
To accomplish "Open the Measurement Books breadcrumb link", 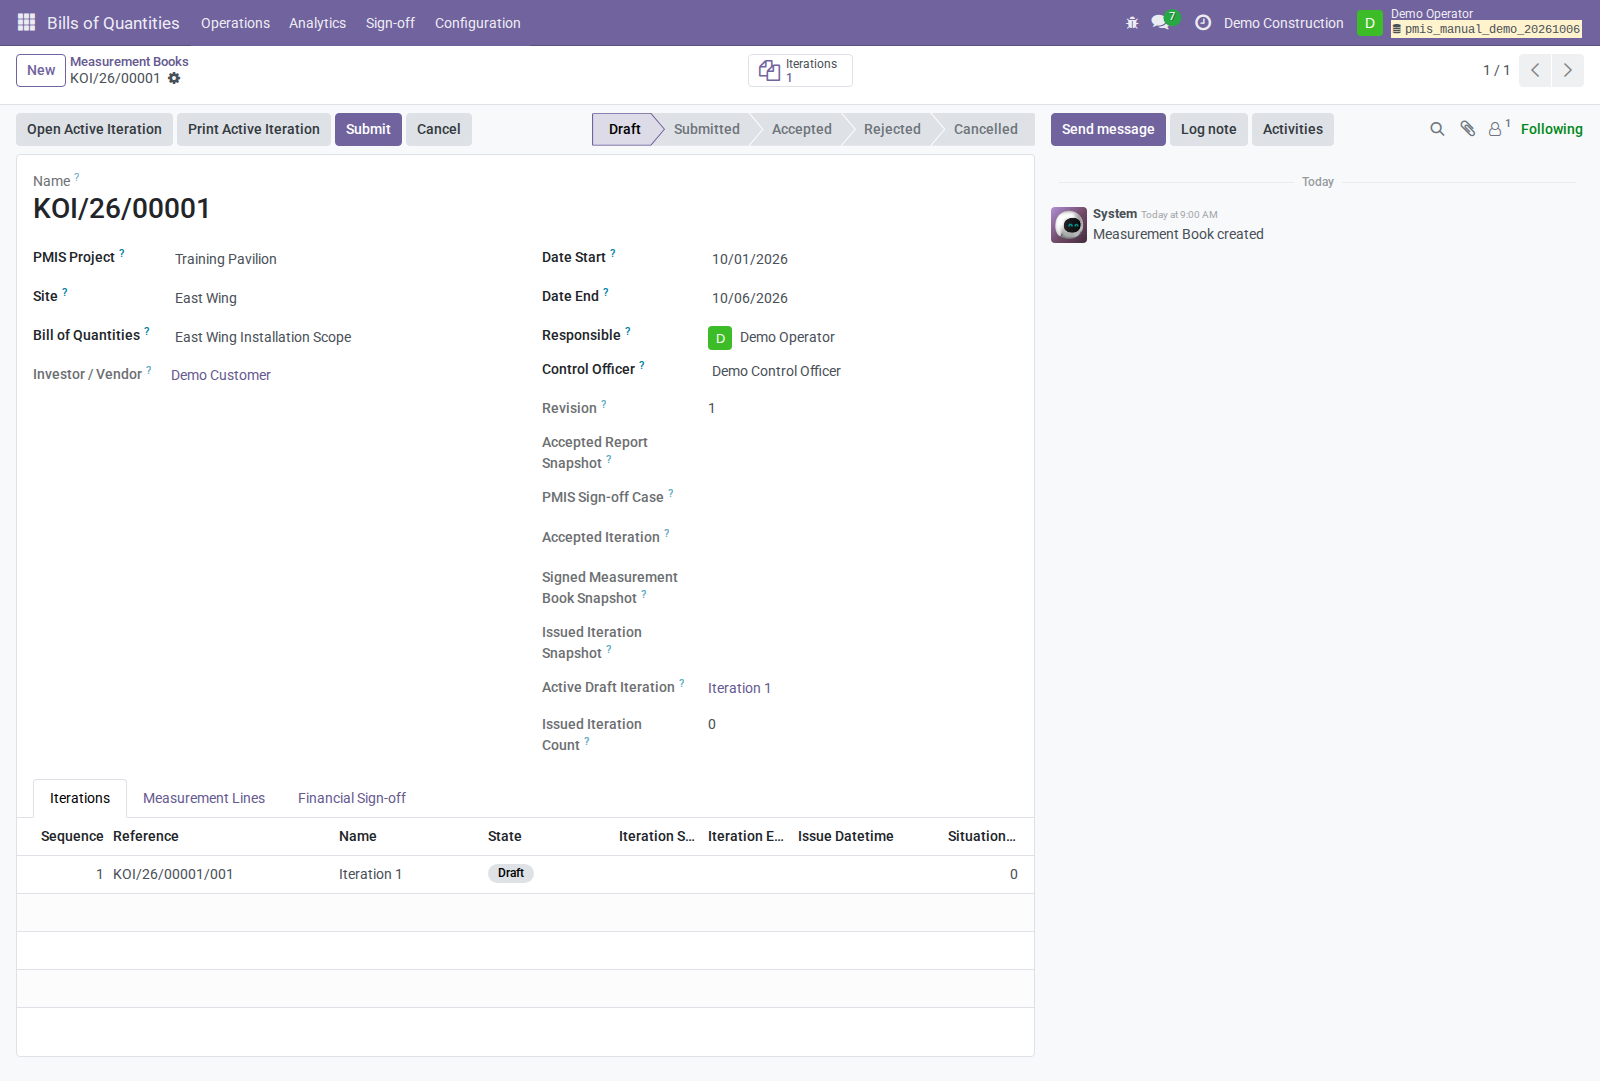I will pos(129,61).
